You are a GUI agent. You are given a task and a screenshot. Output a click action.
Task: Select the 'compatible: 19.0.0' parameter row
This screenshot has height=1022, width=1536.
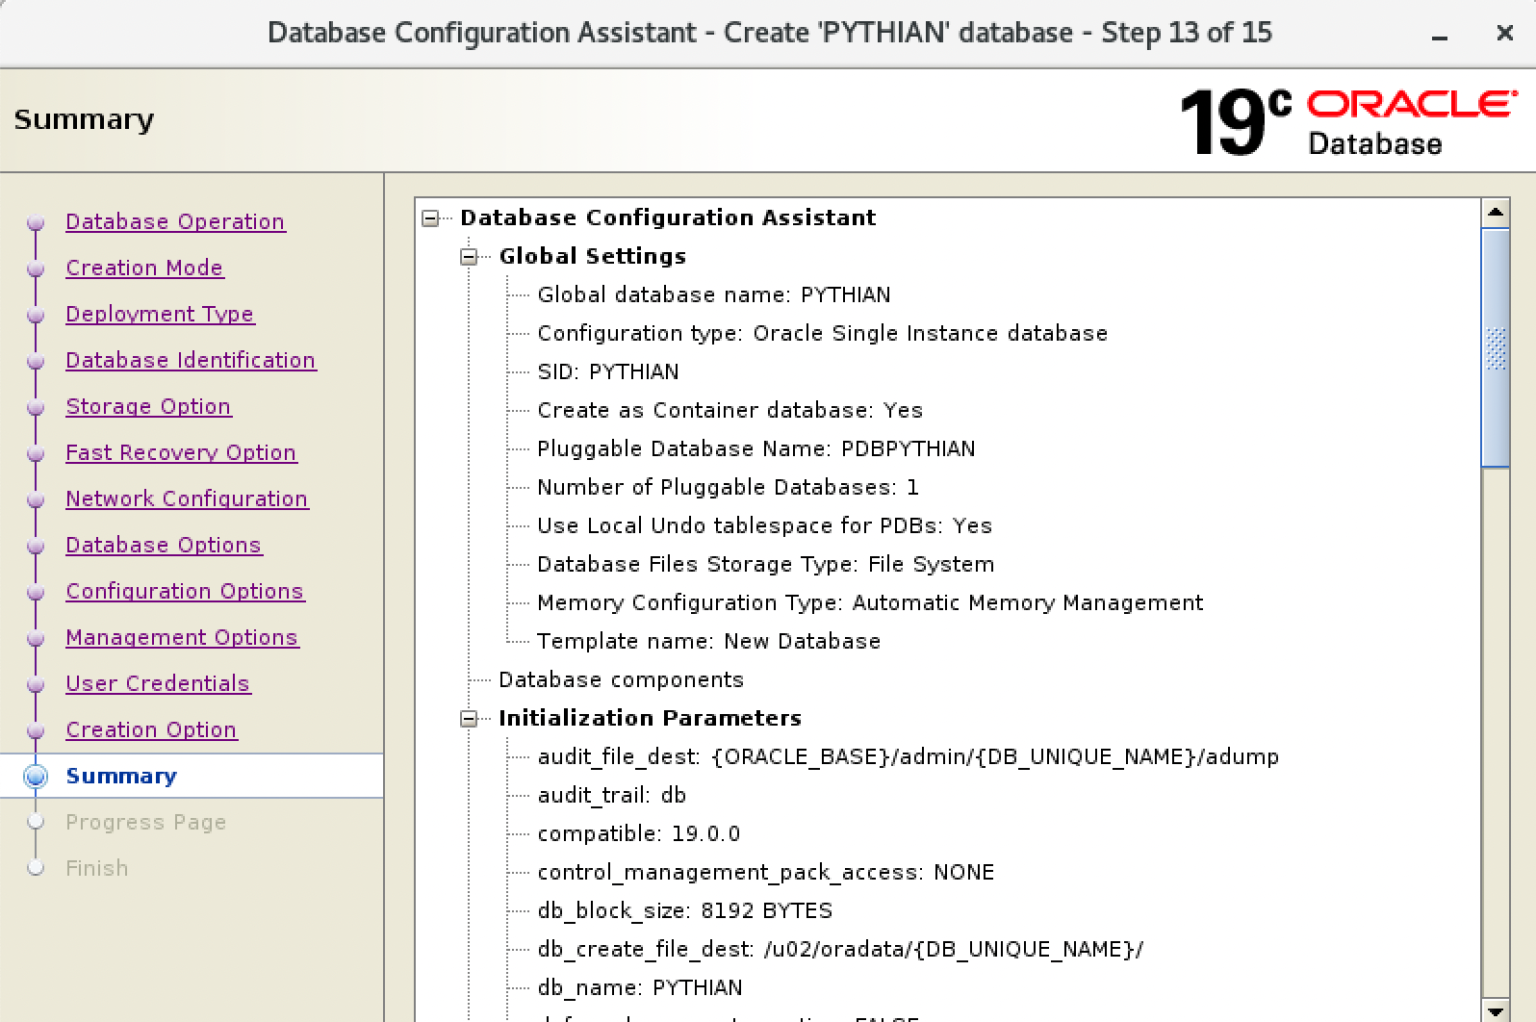[639, 834]
